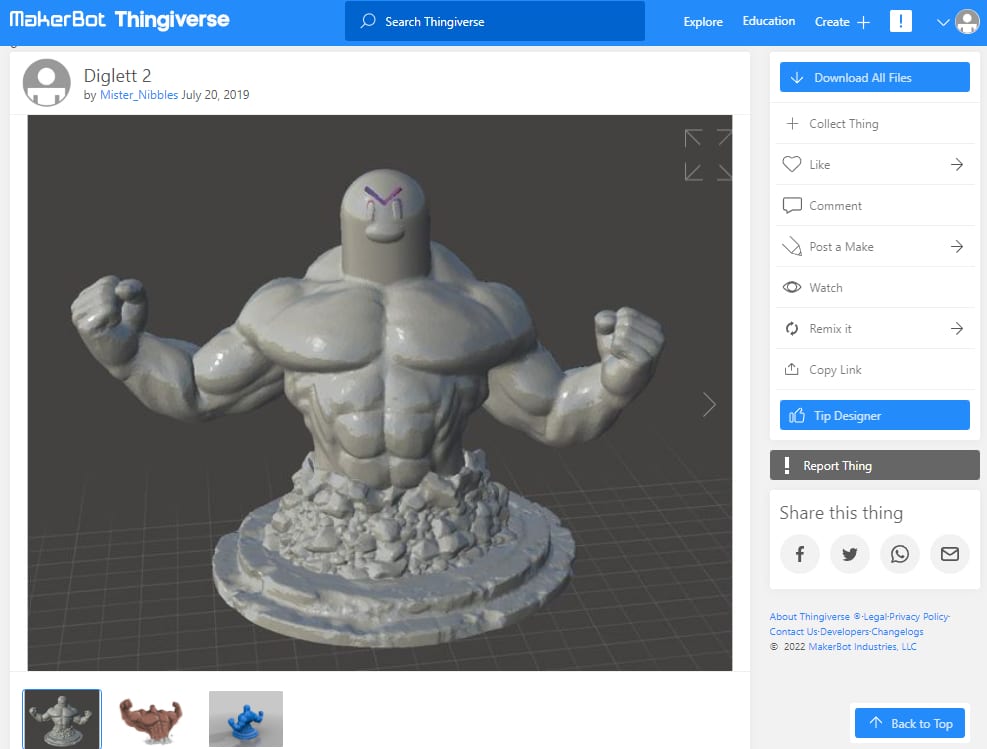Click the profile avatar in the top bar

[967, 21]
